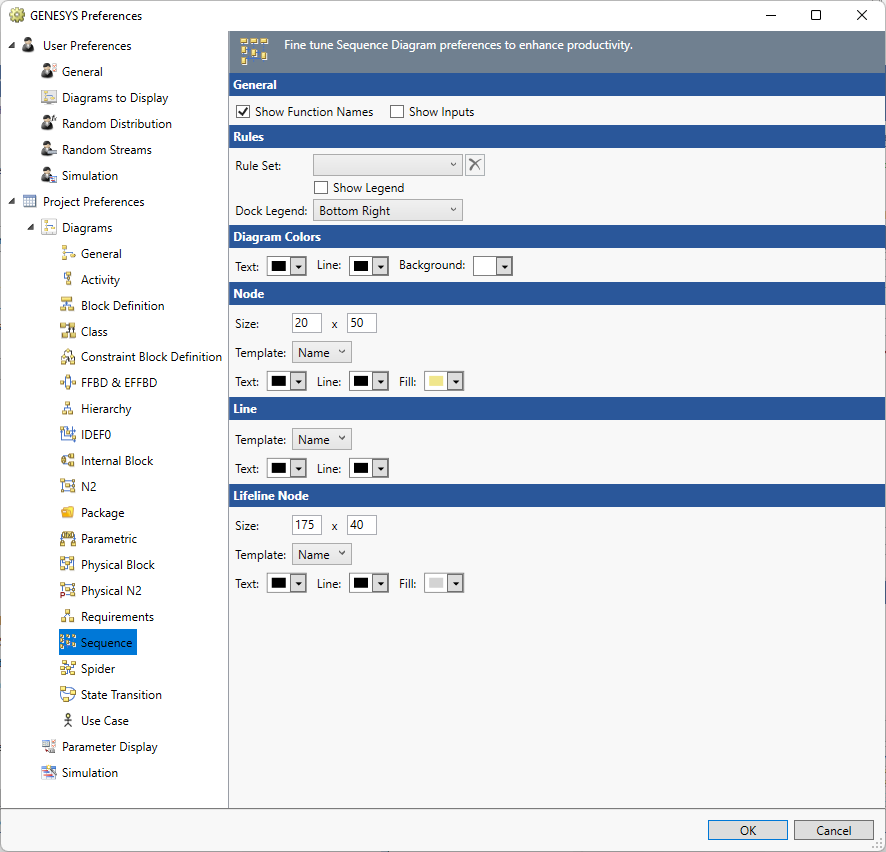Enable the Show Inputs checkbox
The height and width of the screenshot is (852, 886).
[x=396, y=112]
